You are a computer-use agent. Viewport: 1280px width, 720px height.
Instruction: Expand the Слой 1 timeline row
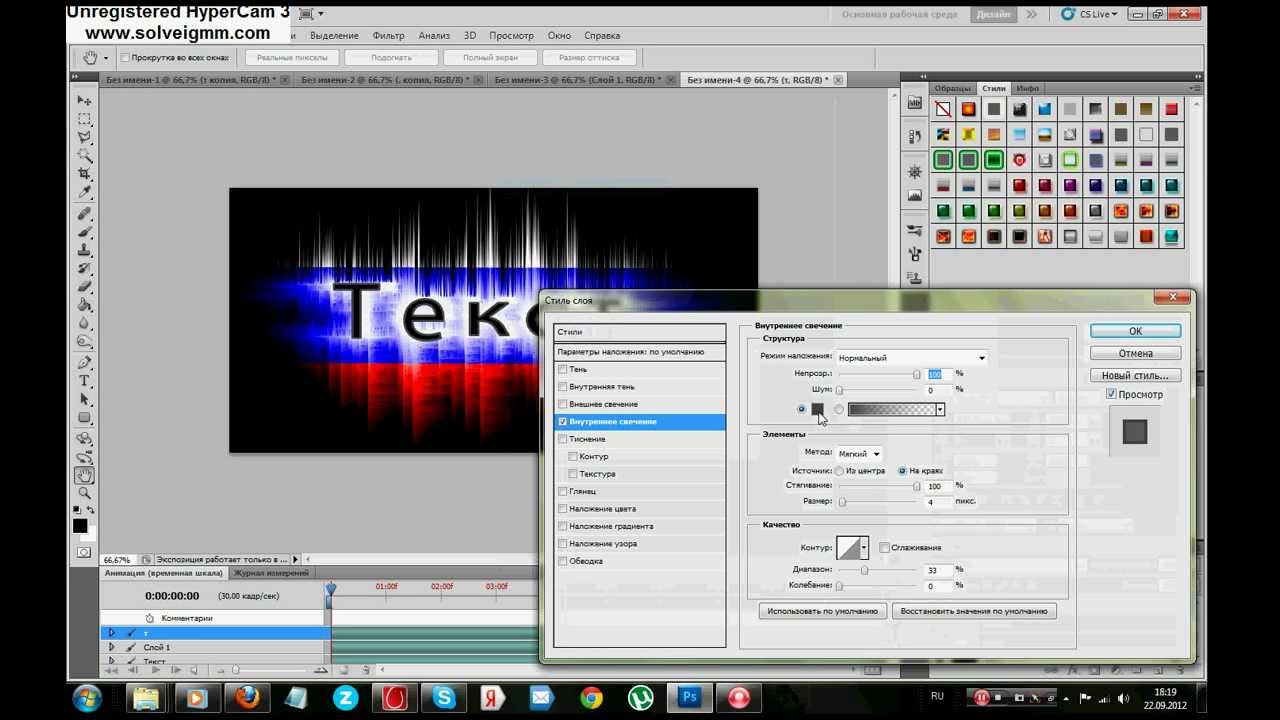[x=111, y=647]
